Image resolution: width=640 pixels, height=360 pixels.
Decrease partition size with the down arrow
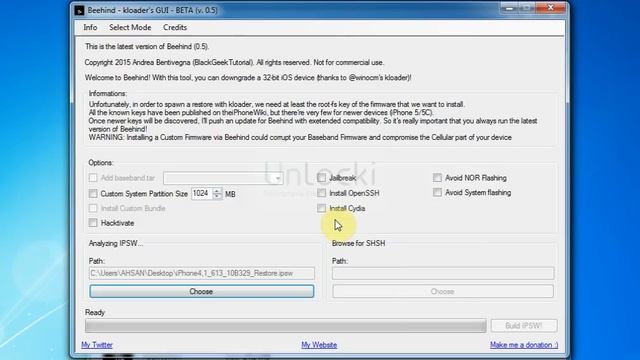(x=217, y=196)
